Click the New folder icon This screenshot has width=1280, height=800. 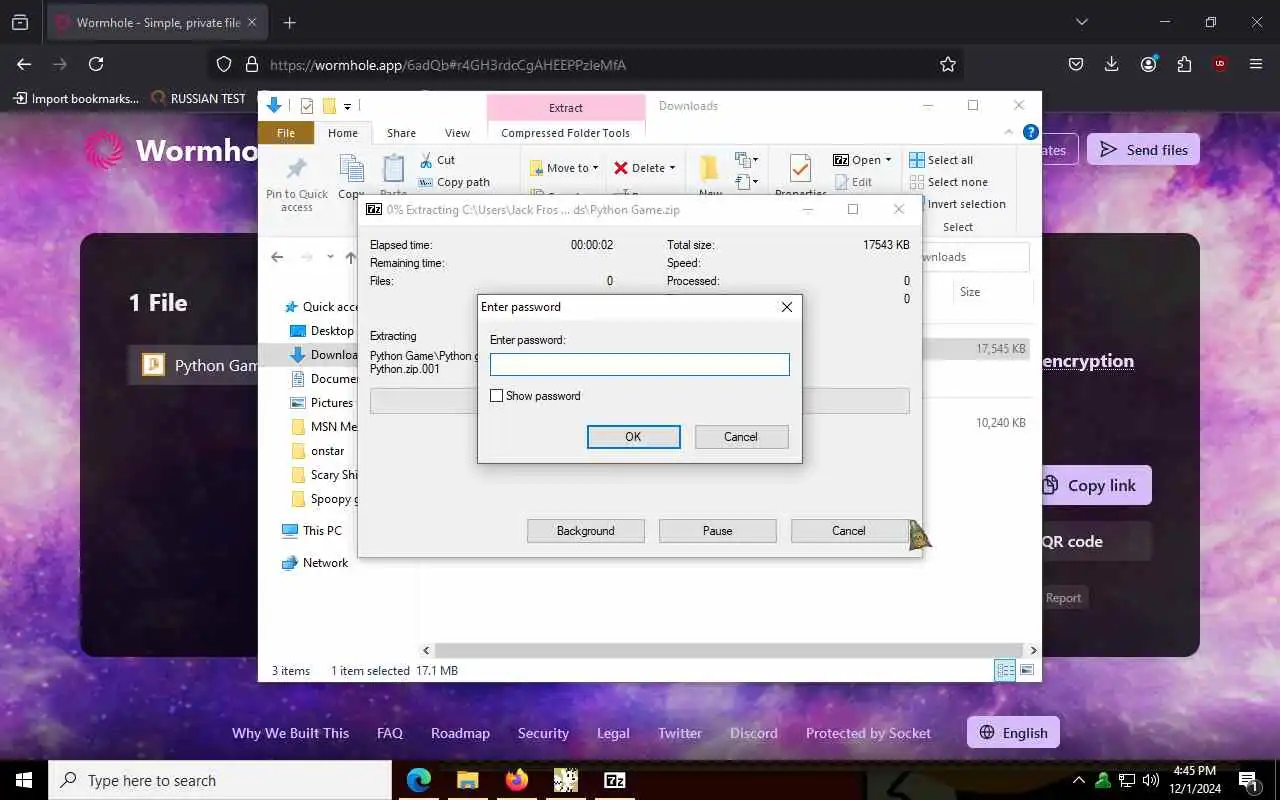click(x=710, y=168)
